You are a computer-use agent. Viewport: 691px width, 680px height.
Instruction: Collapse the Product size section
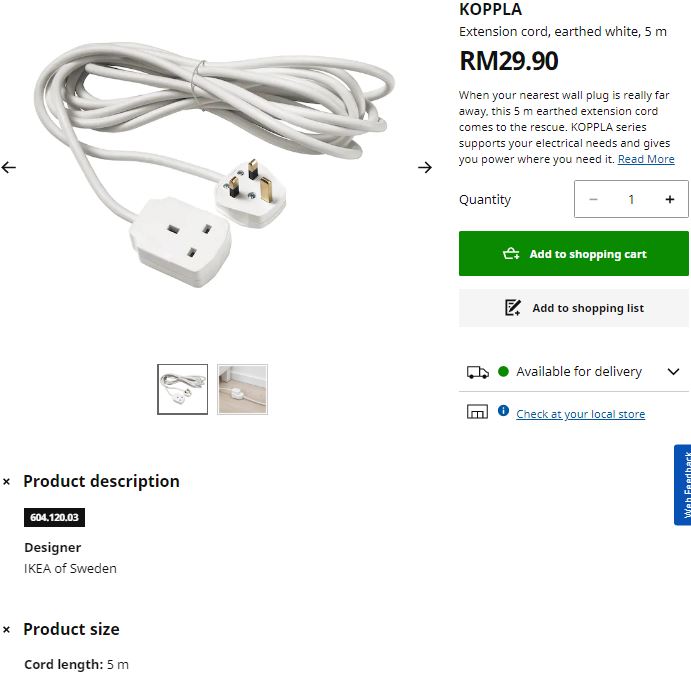click(6, 630)
